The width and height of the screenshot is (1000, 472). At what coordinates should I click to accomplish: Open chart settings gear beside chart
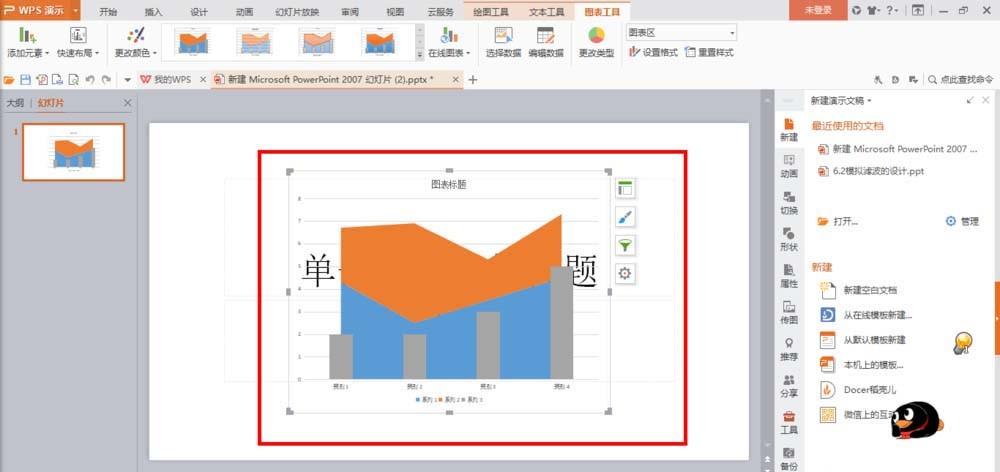click(626, 273)
